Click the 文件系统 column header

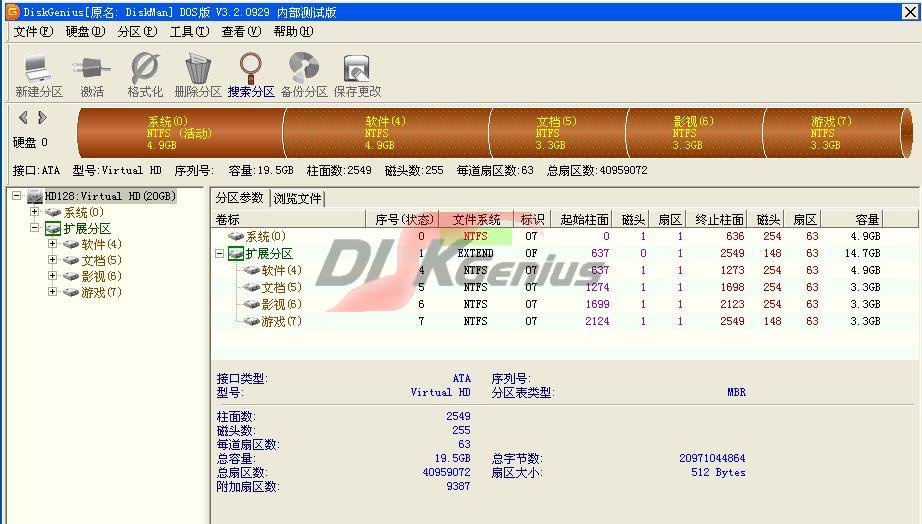[x=476, y=219]
